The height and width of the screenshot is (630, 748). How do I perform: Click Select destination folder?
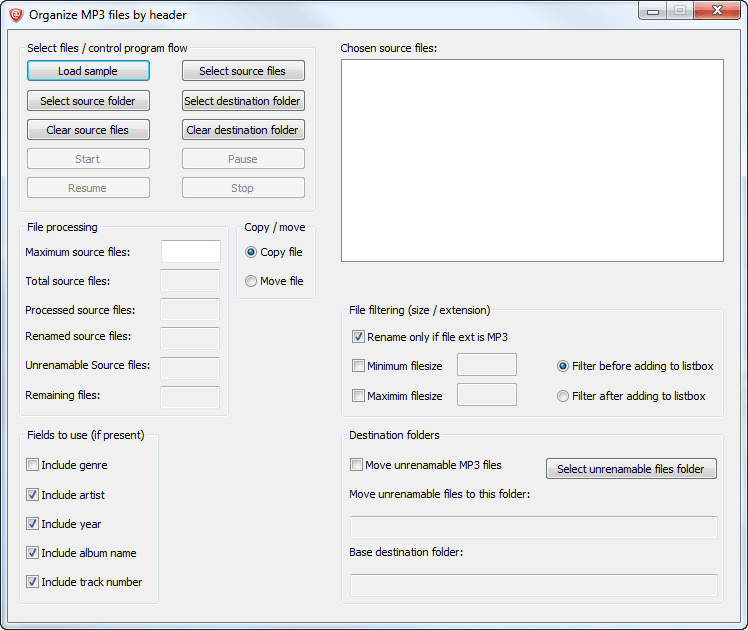pos(243,101)
